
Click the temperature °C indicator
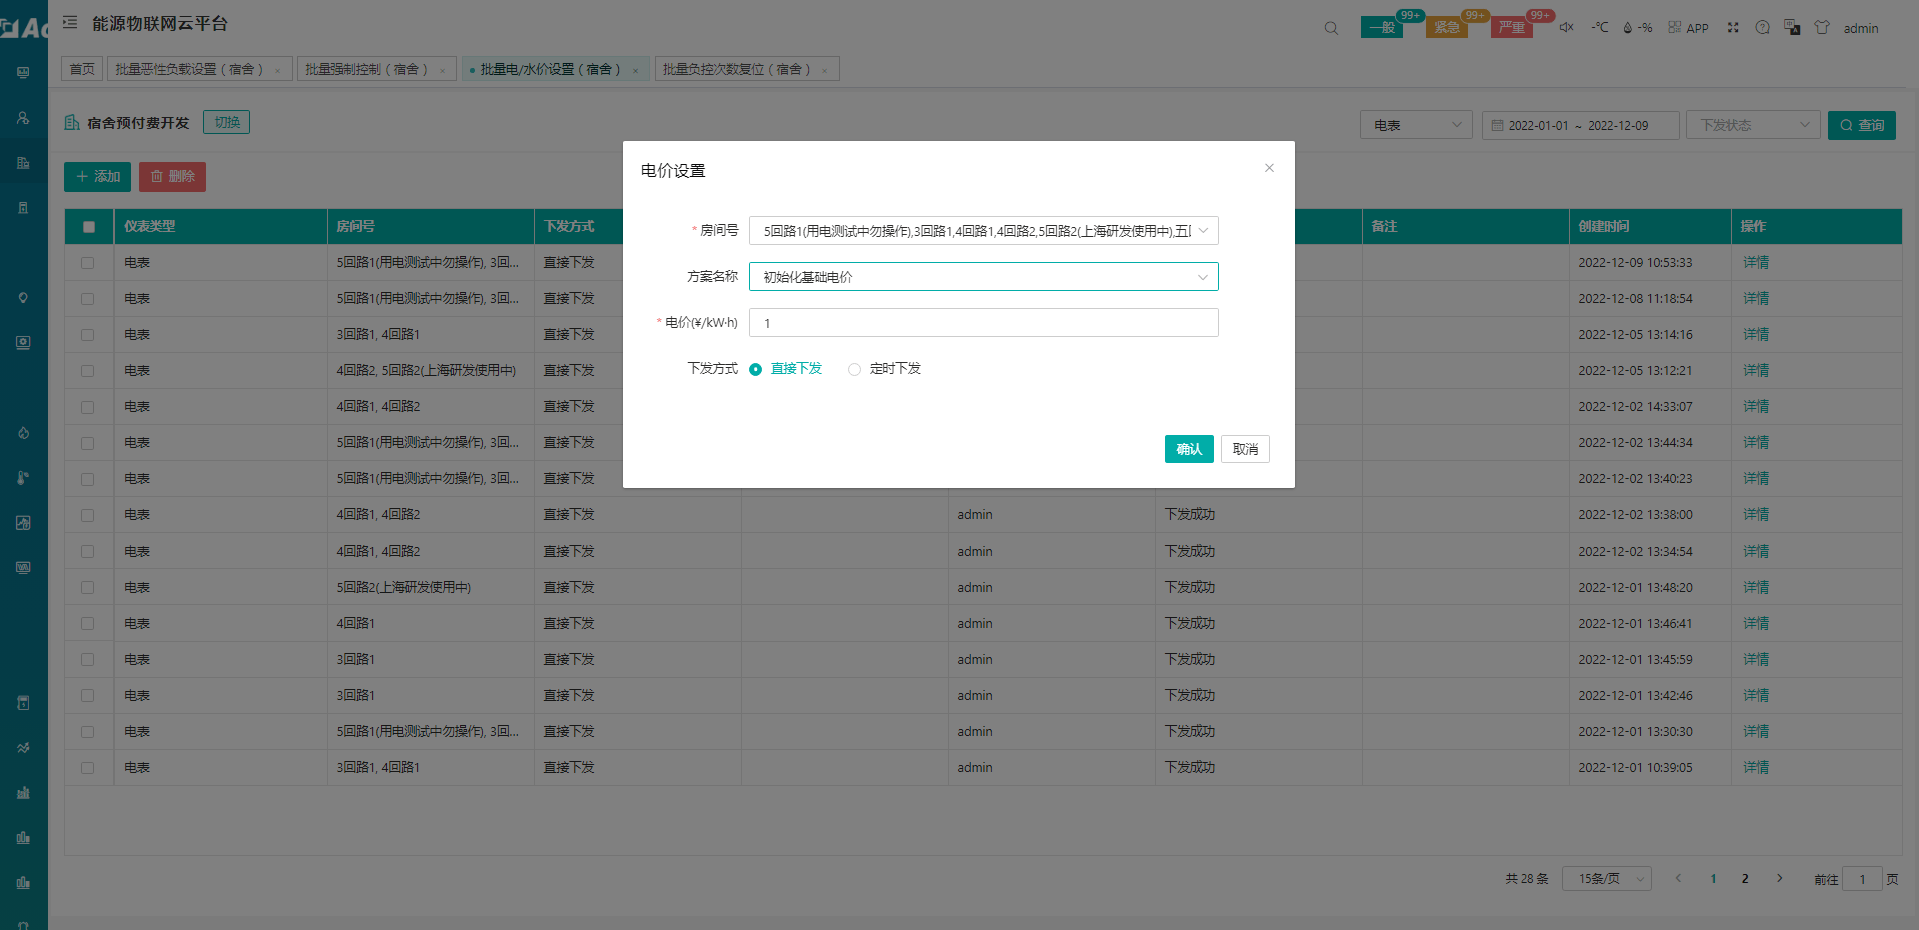pyautogui.click(x=1600, y=27)
